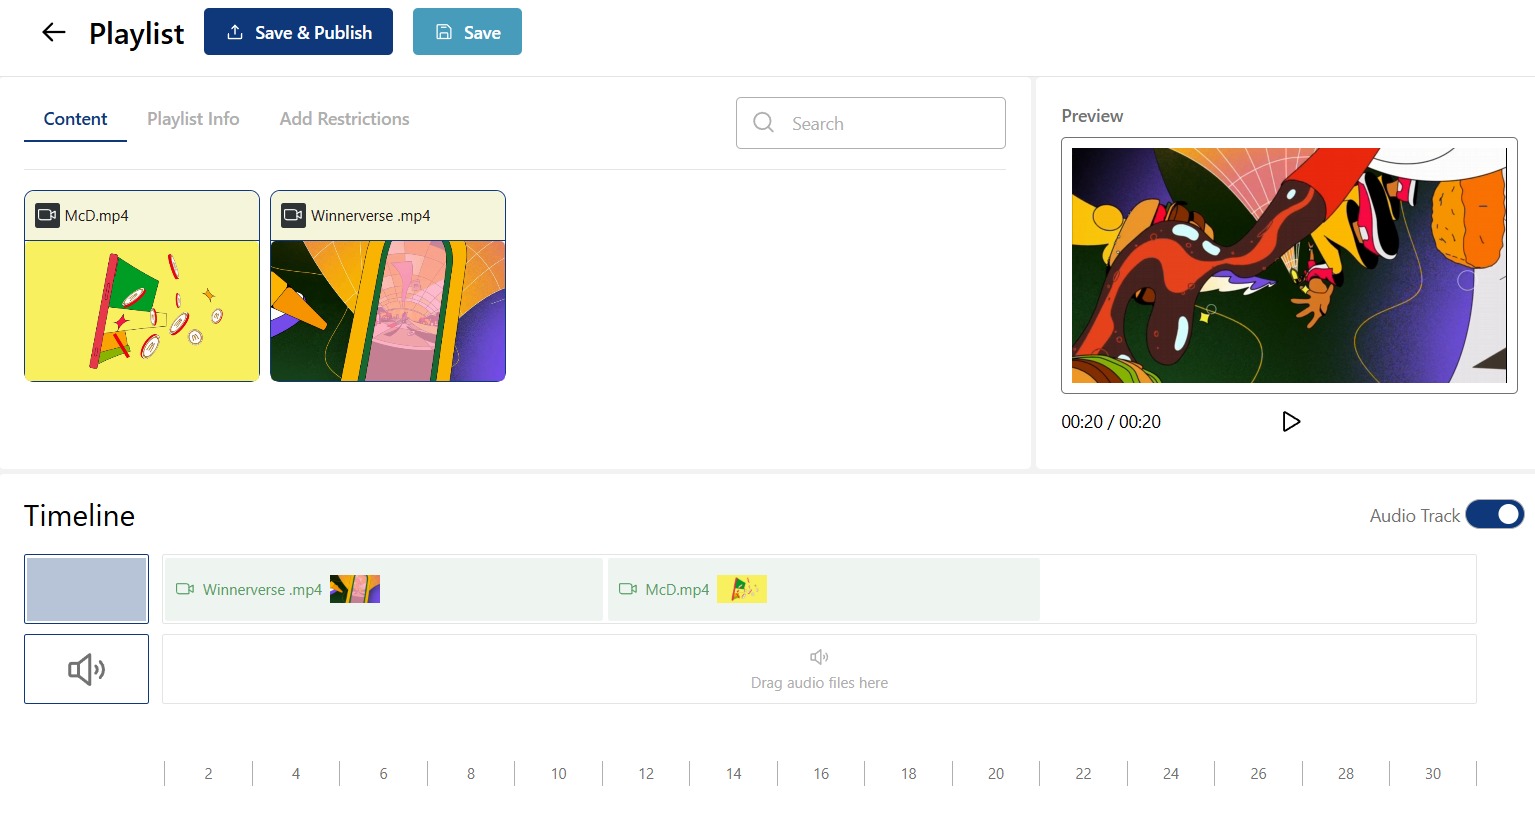The height and width of the screenshot is (816, 1535).
Task: Click the small speaker icon in the audio drop zone
Action: (x=819, y=657)
